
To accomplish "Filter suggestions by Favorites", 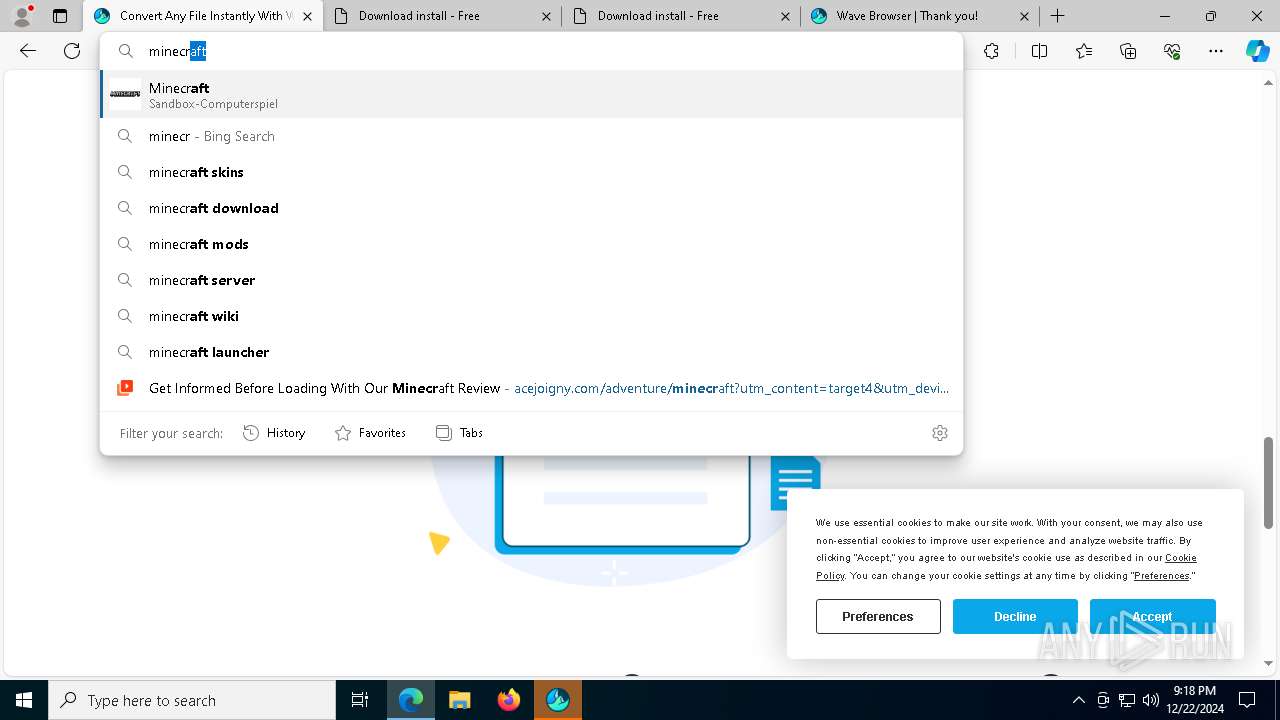I will pos(370,433).
